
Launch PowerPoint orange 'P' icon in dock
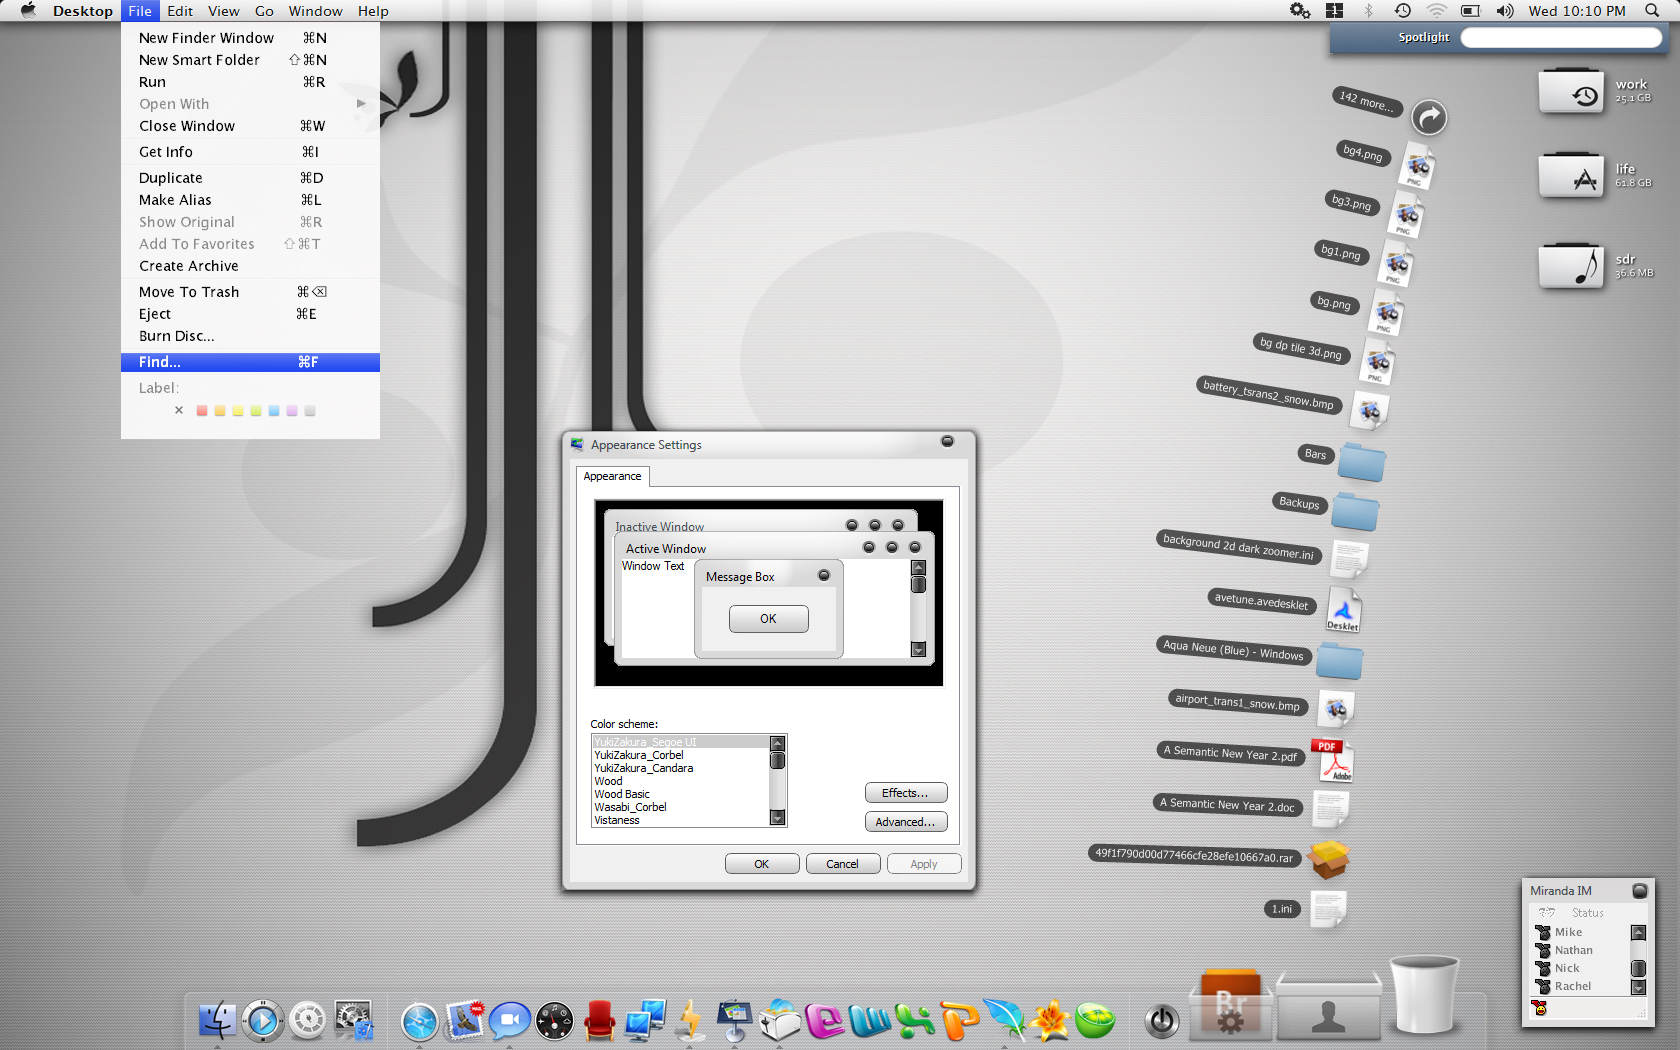(x=960, y=1020)
